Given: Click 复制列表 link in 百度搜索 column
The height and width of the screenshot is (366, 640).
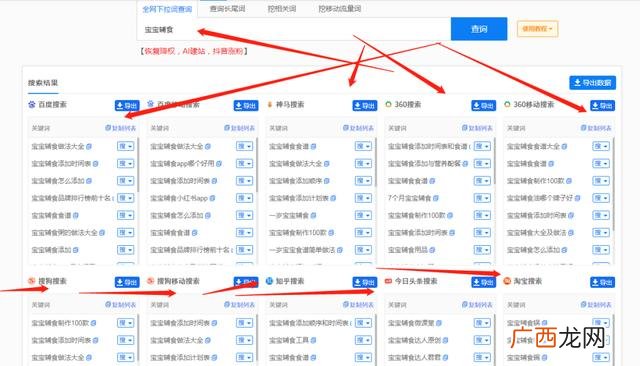Looking at the screenshot, I should [x=120, y=128].
